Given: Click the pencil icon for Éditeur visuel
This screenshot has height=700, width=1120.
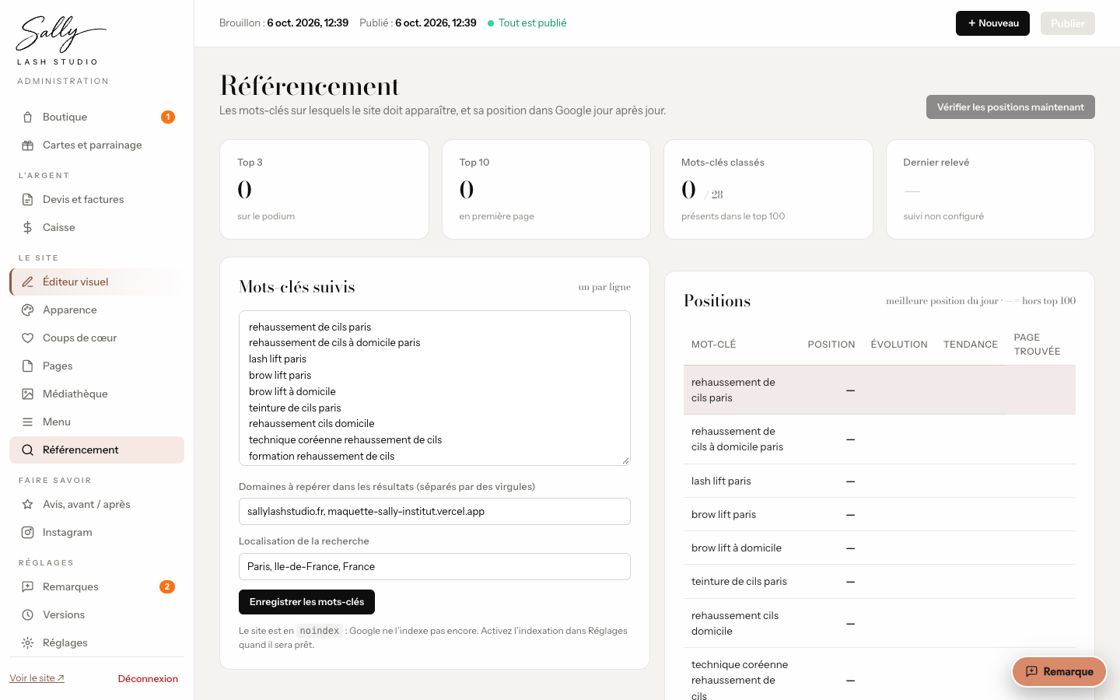Looking at the screenshot, I should click(x=27, y=281).
